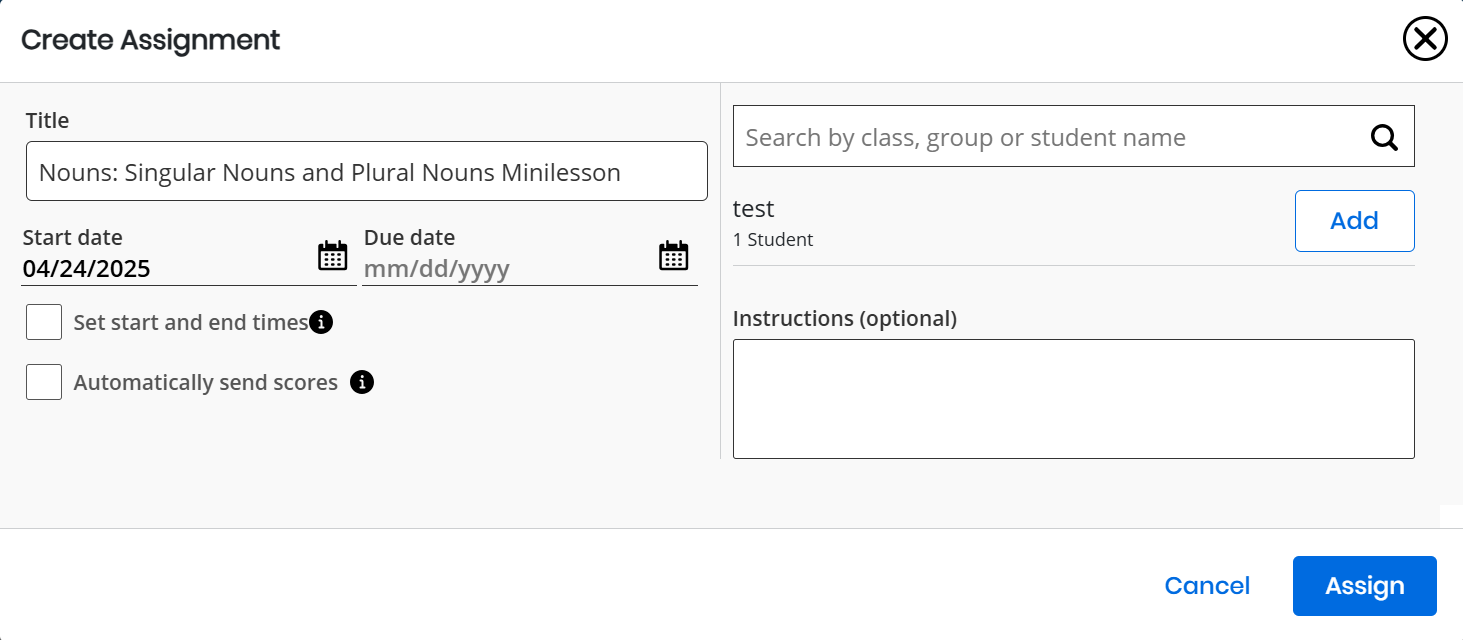The image size is (1463, 640).
Task: Click the search magnifying glass icon
Action: pos(1384,137)
